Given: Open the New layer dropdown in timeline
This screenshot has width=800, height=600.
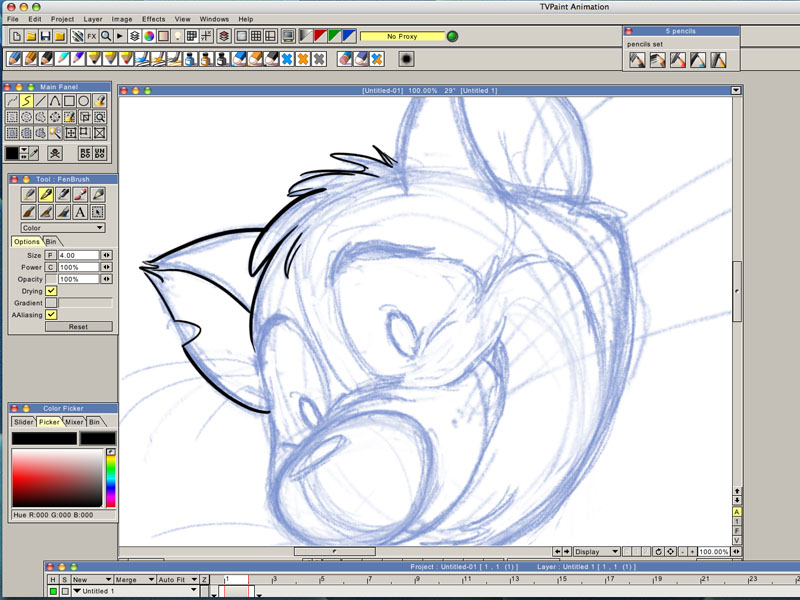Looking at the screenshot, I should 92,580.
